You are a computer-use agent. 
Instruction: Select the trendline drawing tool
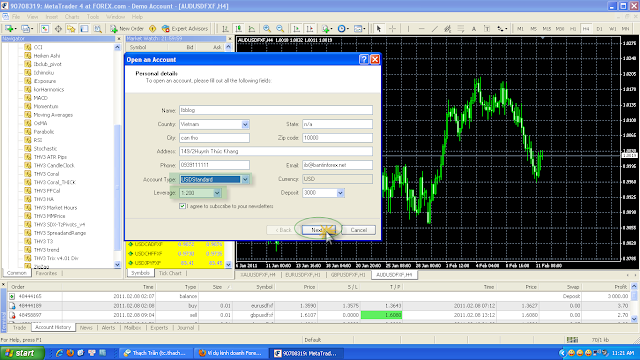(x=435, y=29)
